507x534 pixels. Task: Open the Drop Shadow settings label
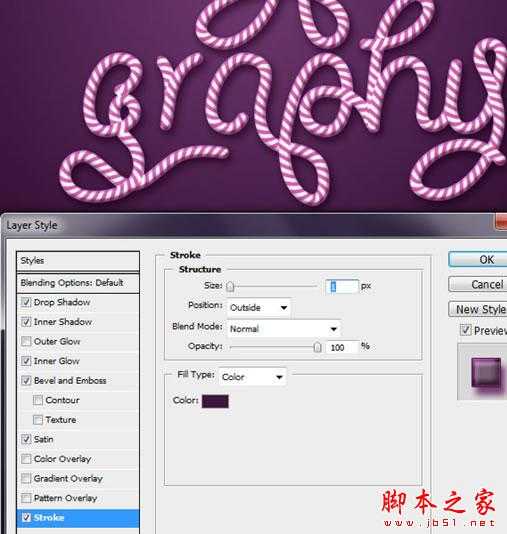click(x=62, y=302)
